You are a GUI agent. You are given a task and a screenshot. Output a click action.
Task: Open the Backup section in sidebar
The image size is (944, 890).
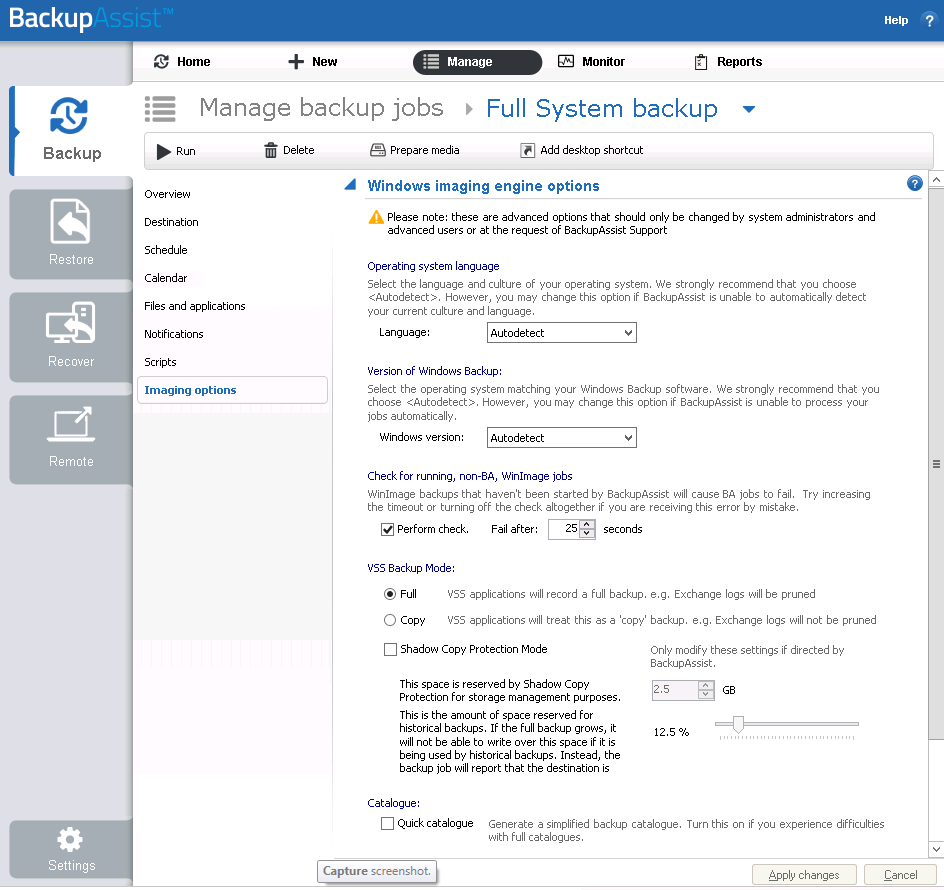coord(72,131)
